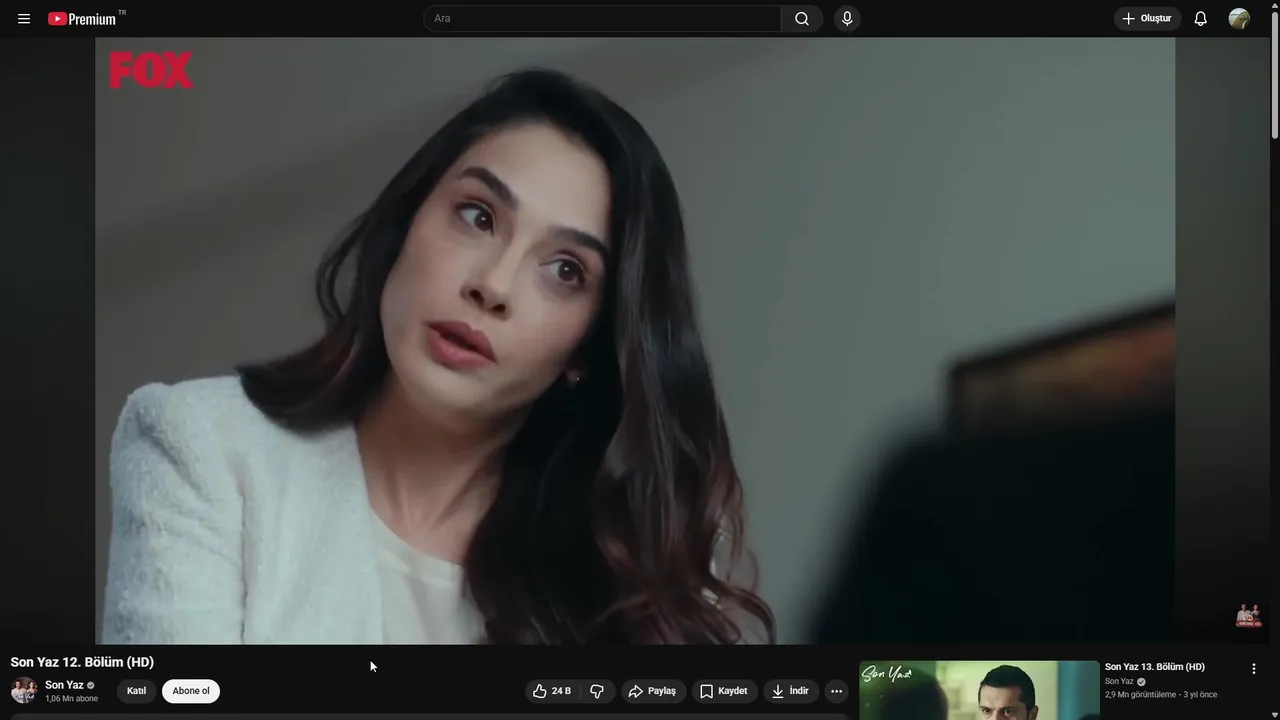The image size is (1280, 720).
Task: Open the account avatar menu
Action: pyautogui.click(x=1239, y=19)
